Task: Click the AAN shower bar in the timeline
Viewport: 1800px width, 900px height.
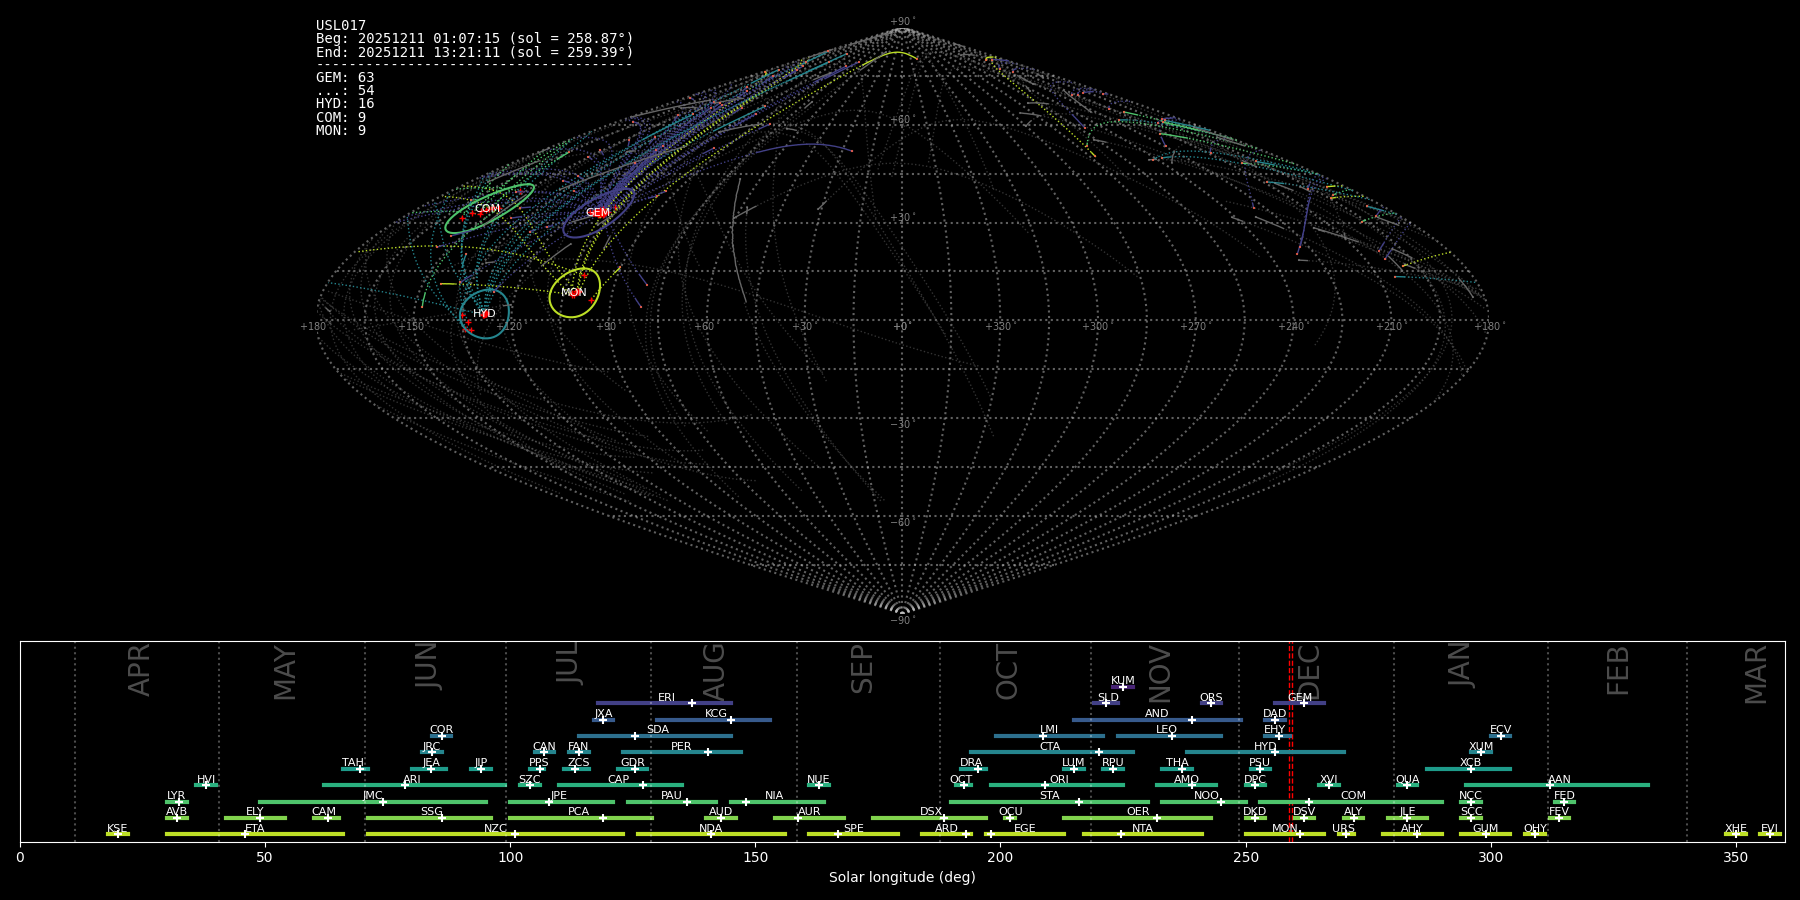Action: pyautogui.click(x=1557, y=785)
